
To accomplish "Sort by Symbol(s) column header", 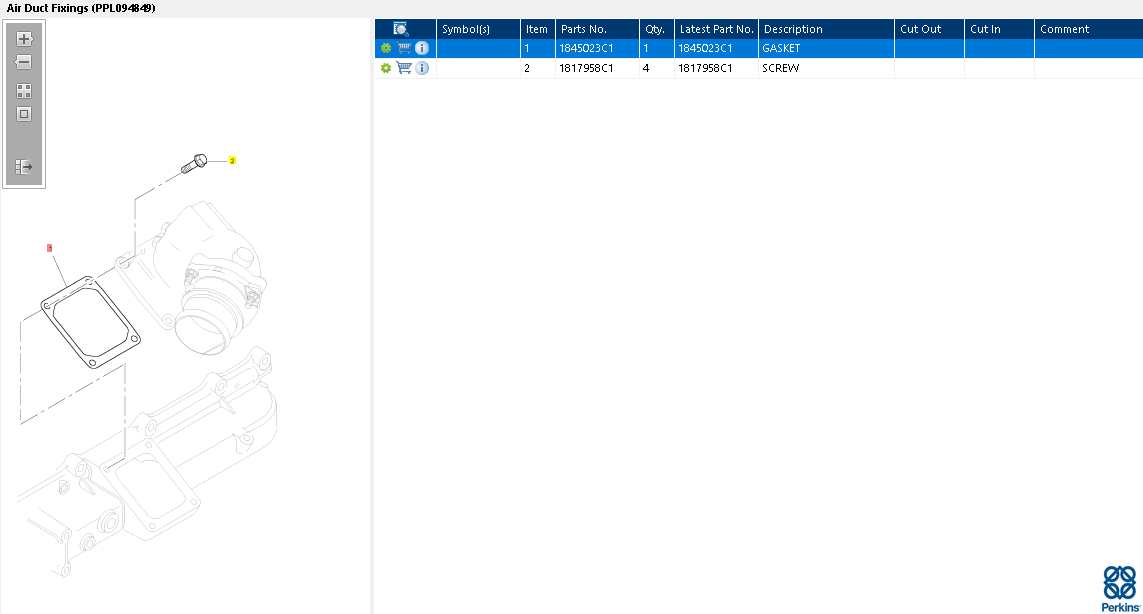I will point(478,29).
